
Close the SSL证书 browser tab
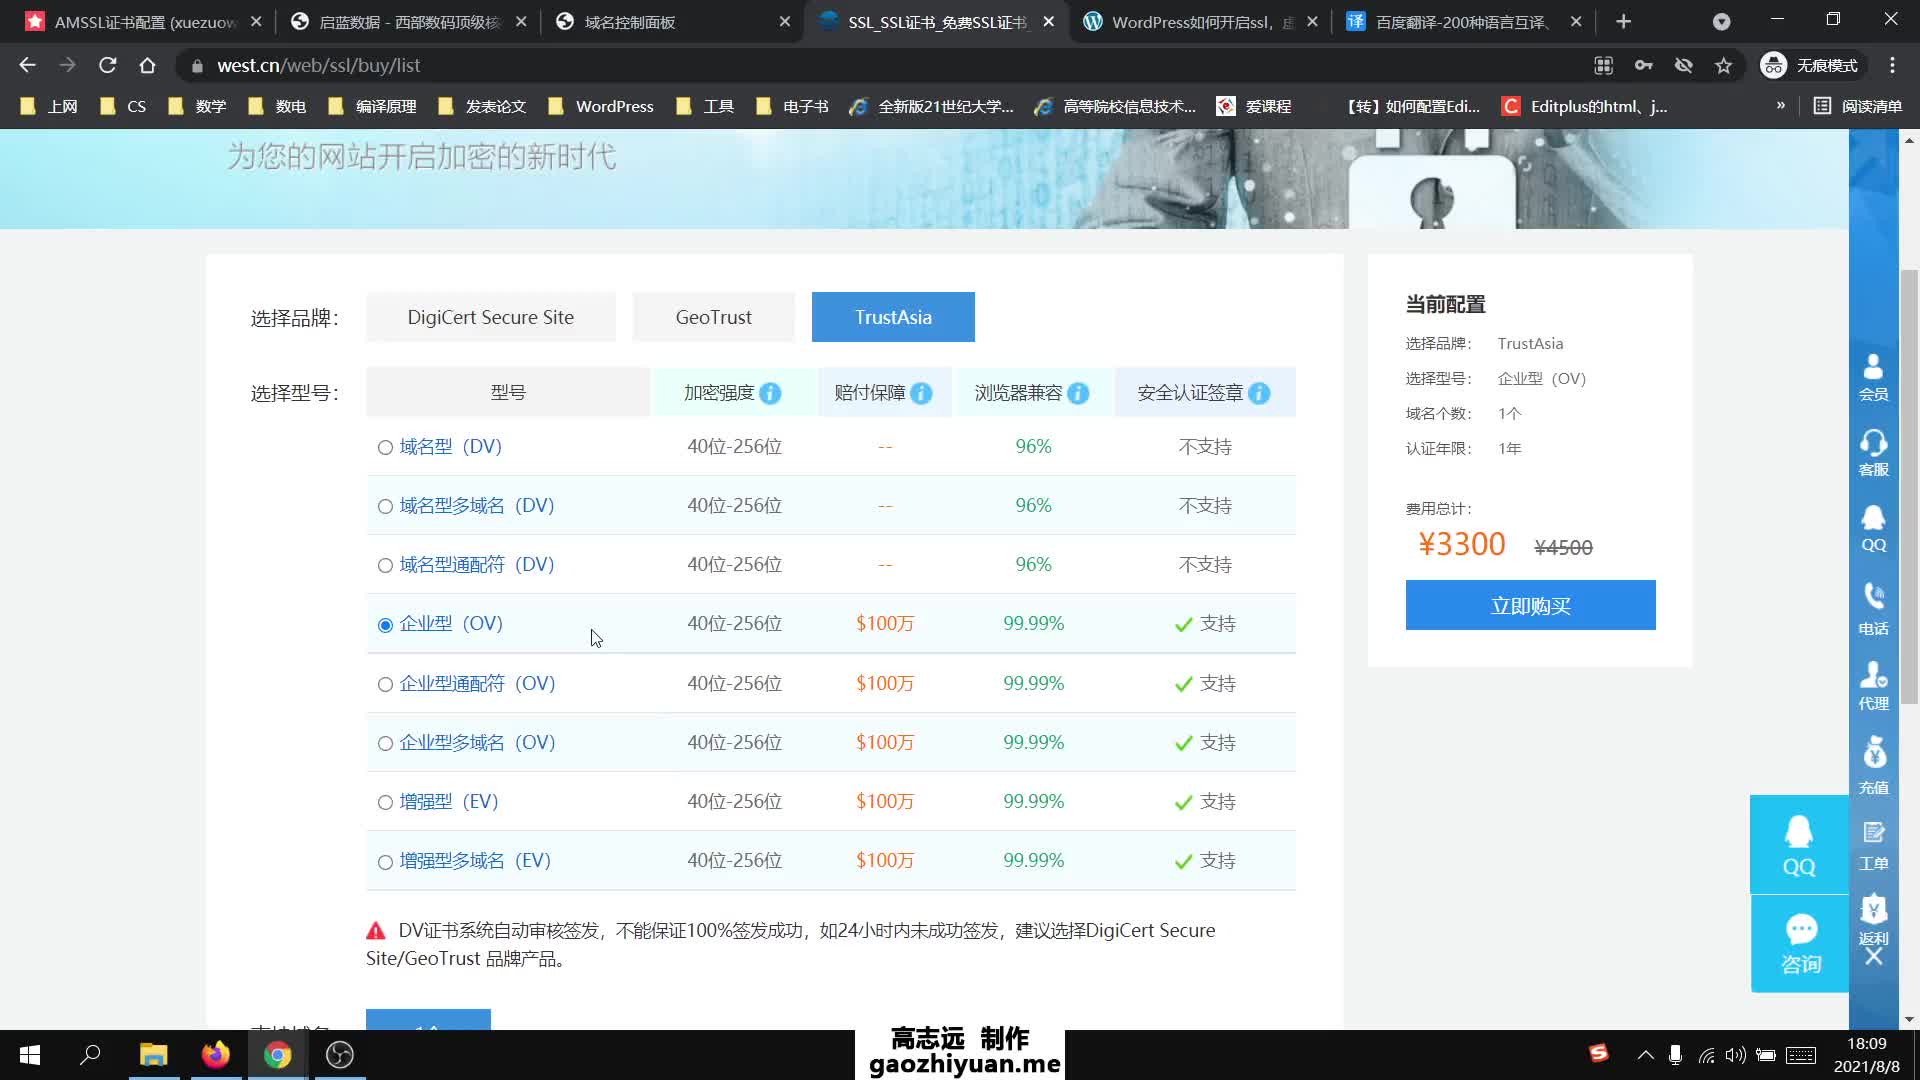click(1048, 21)
